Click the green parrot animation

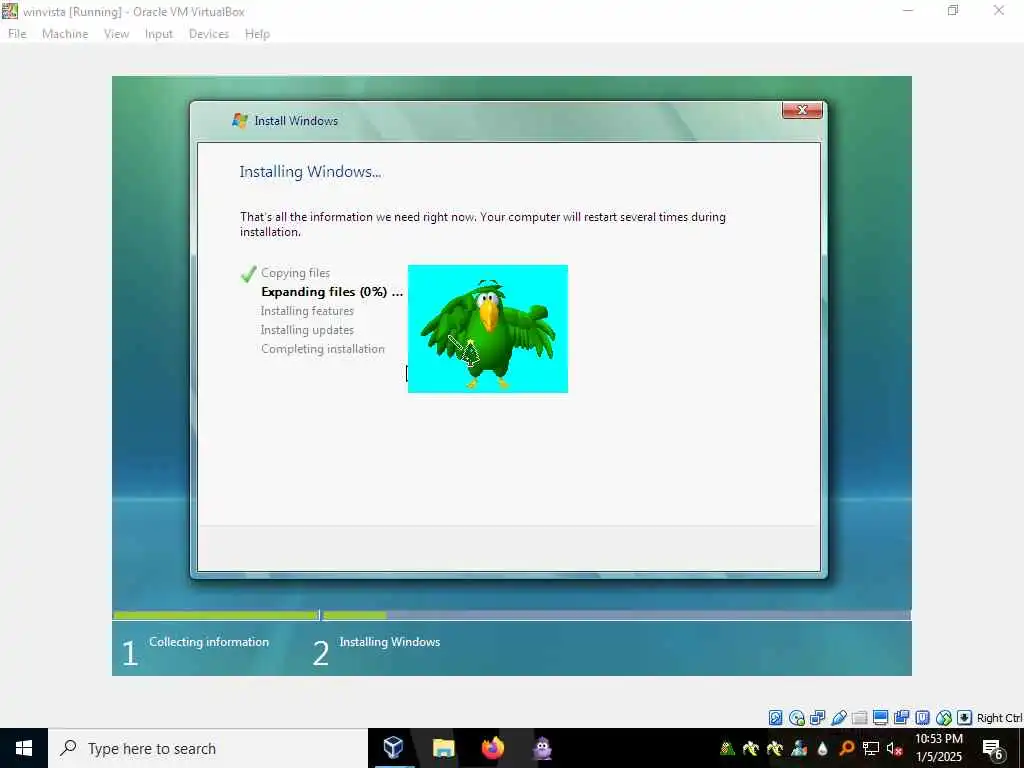point(488,328)
